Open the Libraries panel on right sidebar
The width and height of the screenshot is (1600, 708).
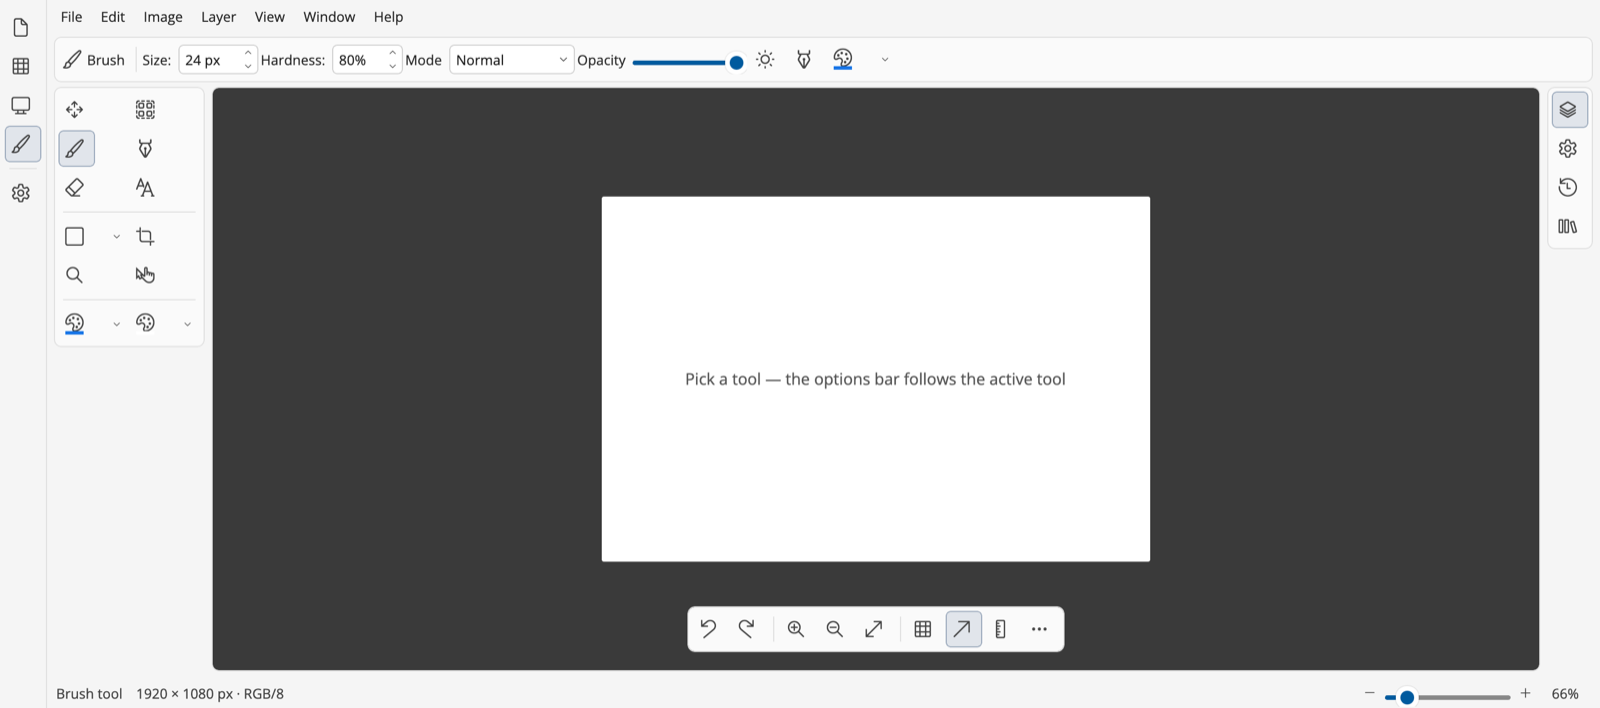[1569, 227]
